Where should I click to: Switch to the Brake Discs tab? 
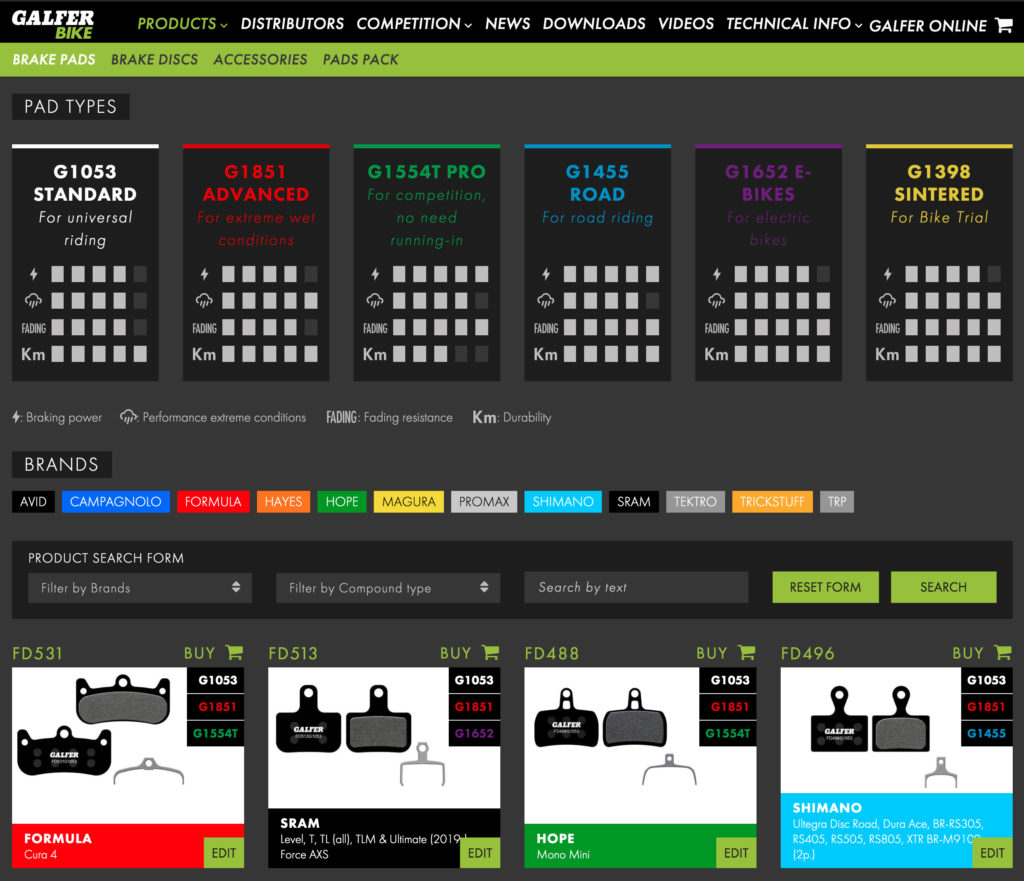tap(154, 60)
